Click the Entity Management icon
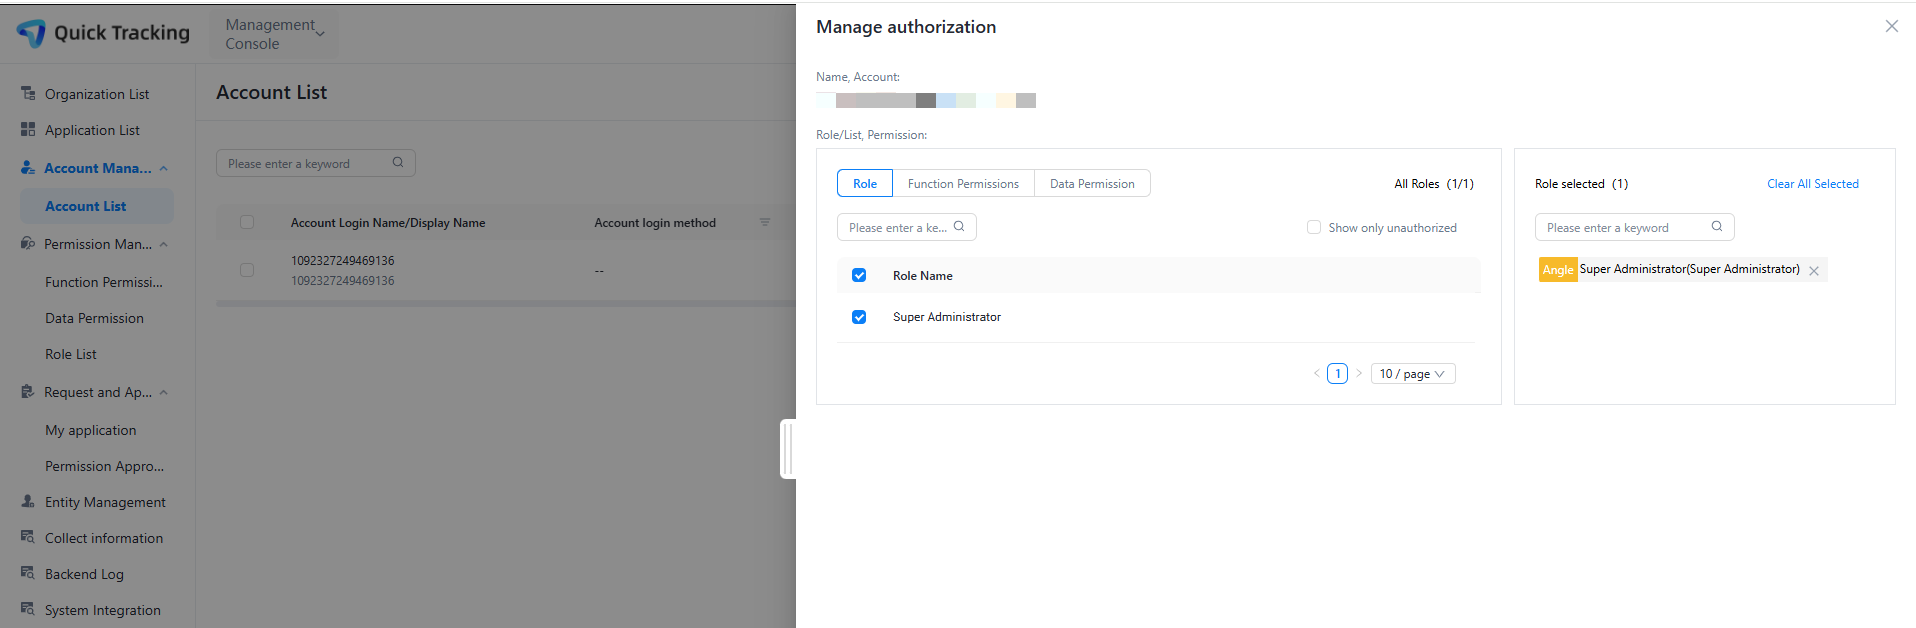This screenshot has width=1916, height=628. pyautogui.click(x=28, y=501)
